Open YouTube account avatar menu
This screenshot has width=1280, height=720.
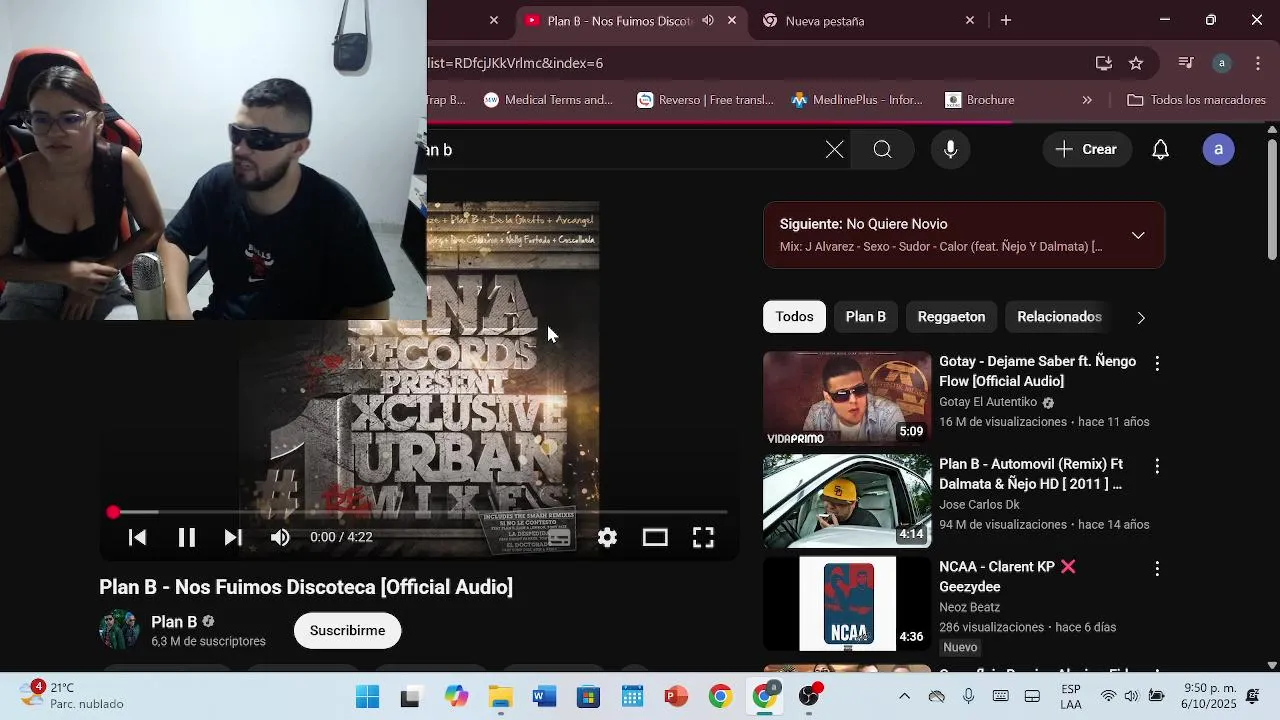point(1218,150)
